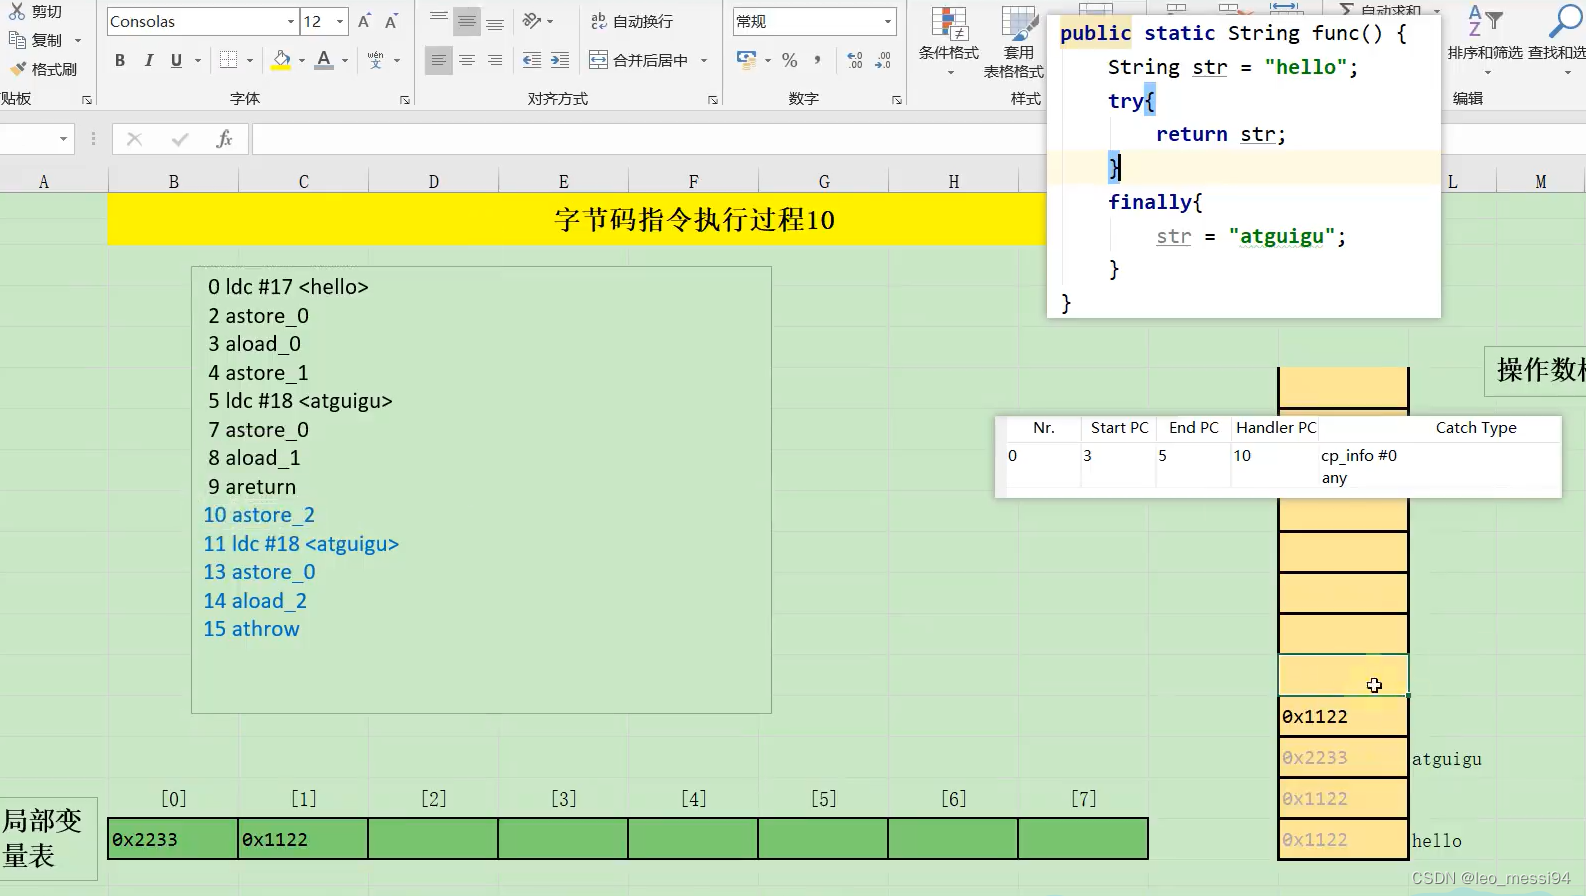
Task: Align text right
Action: pos(495,60)
